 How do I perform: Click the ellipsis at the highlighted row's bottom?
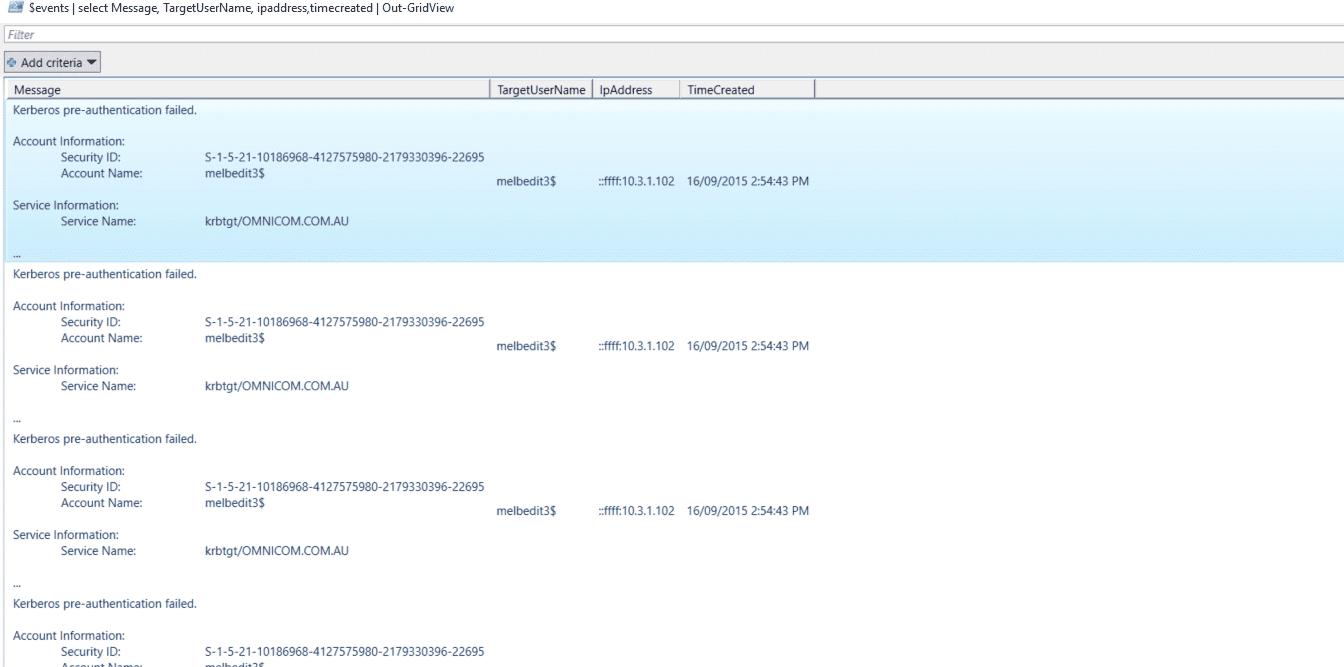15,253
